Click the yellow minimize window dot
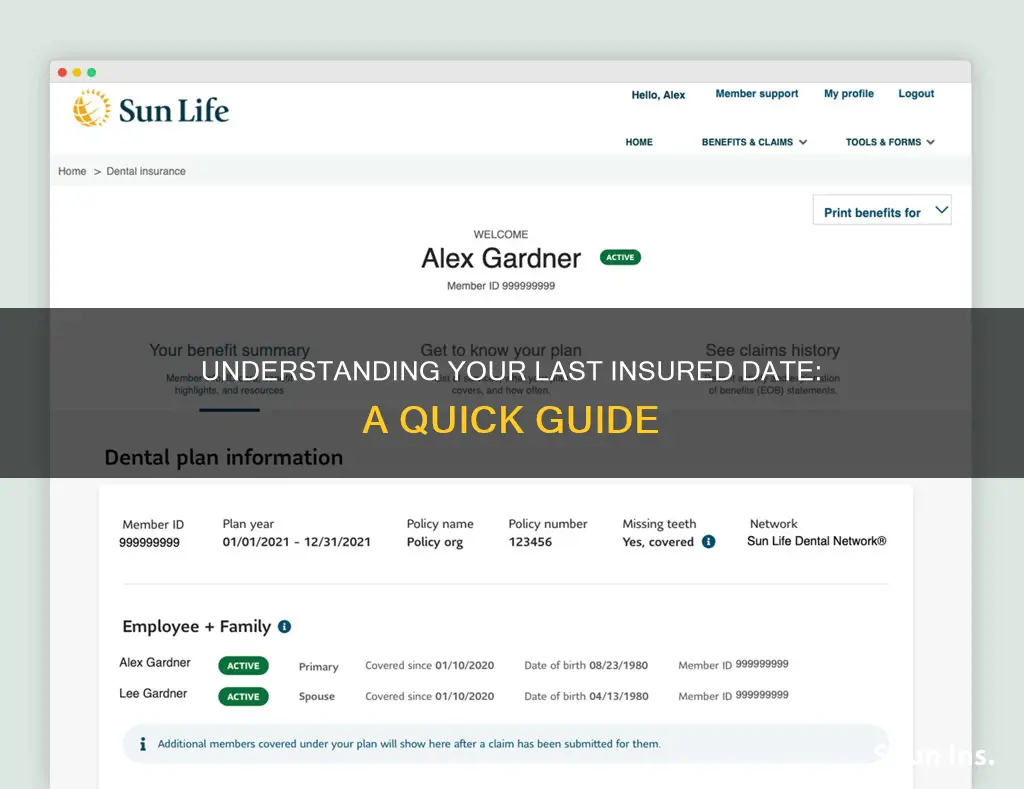Viewport: 1024px width, 789px height. pos(77,72)
